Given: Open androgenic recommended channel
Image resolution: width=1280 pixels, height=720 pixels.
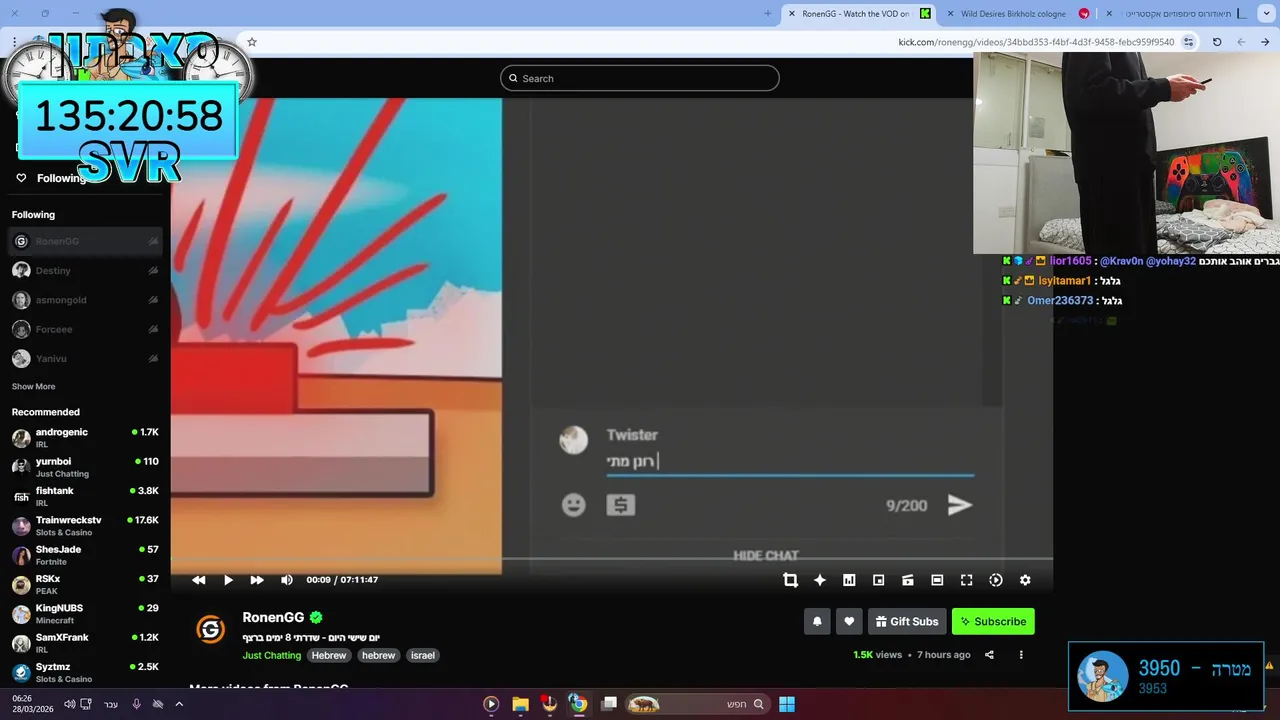Looking at the screenshot, I should click(85, 438).
